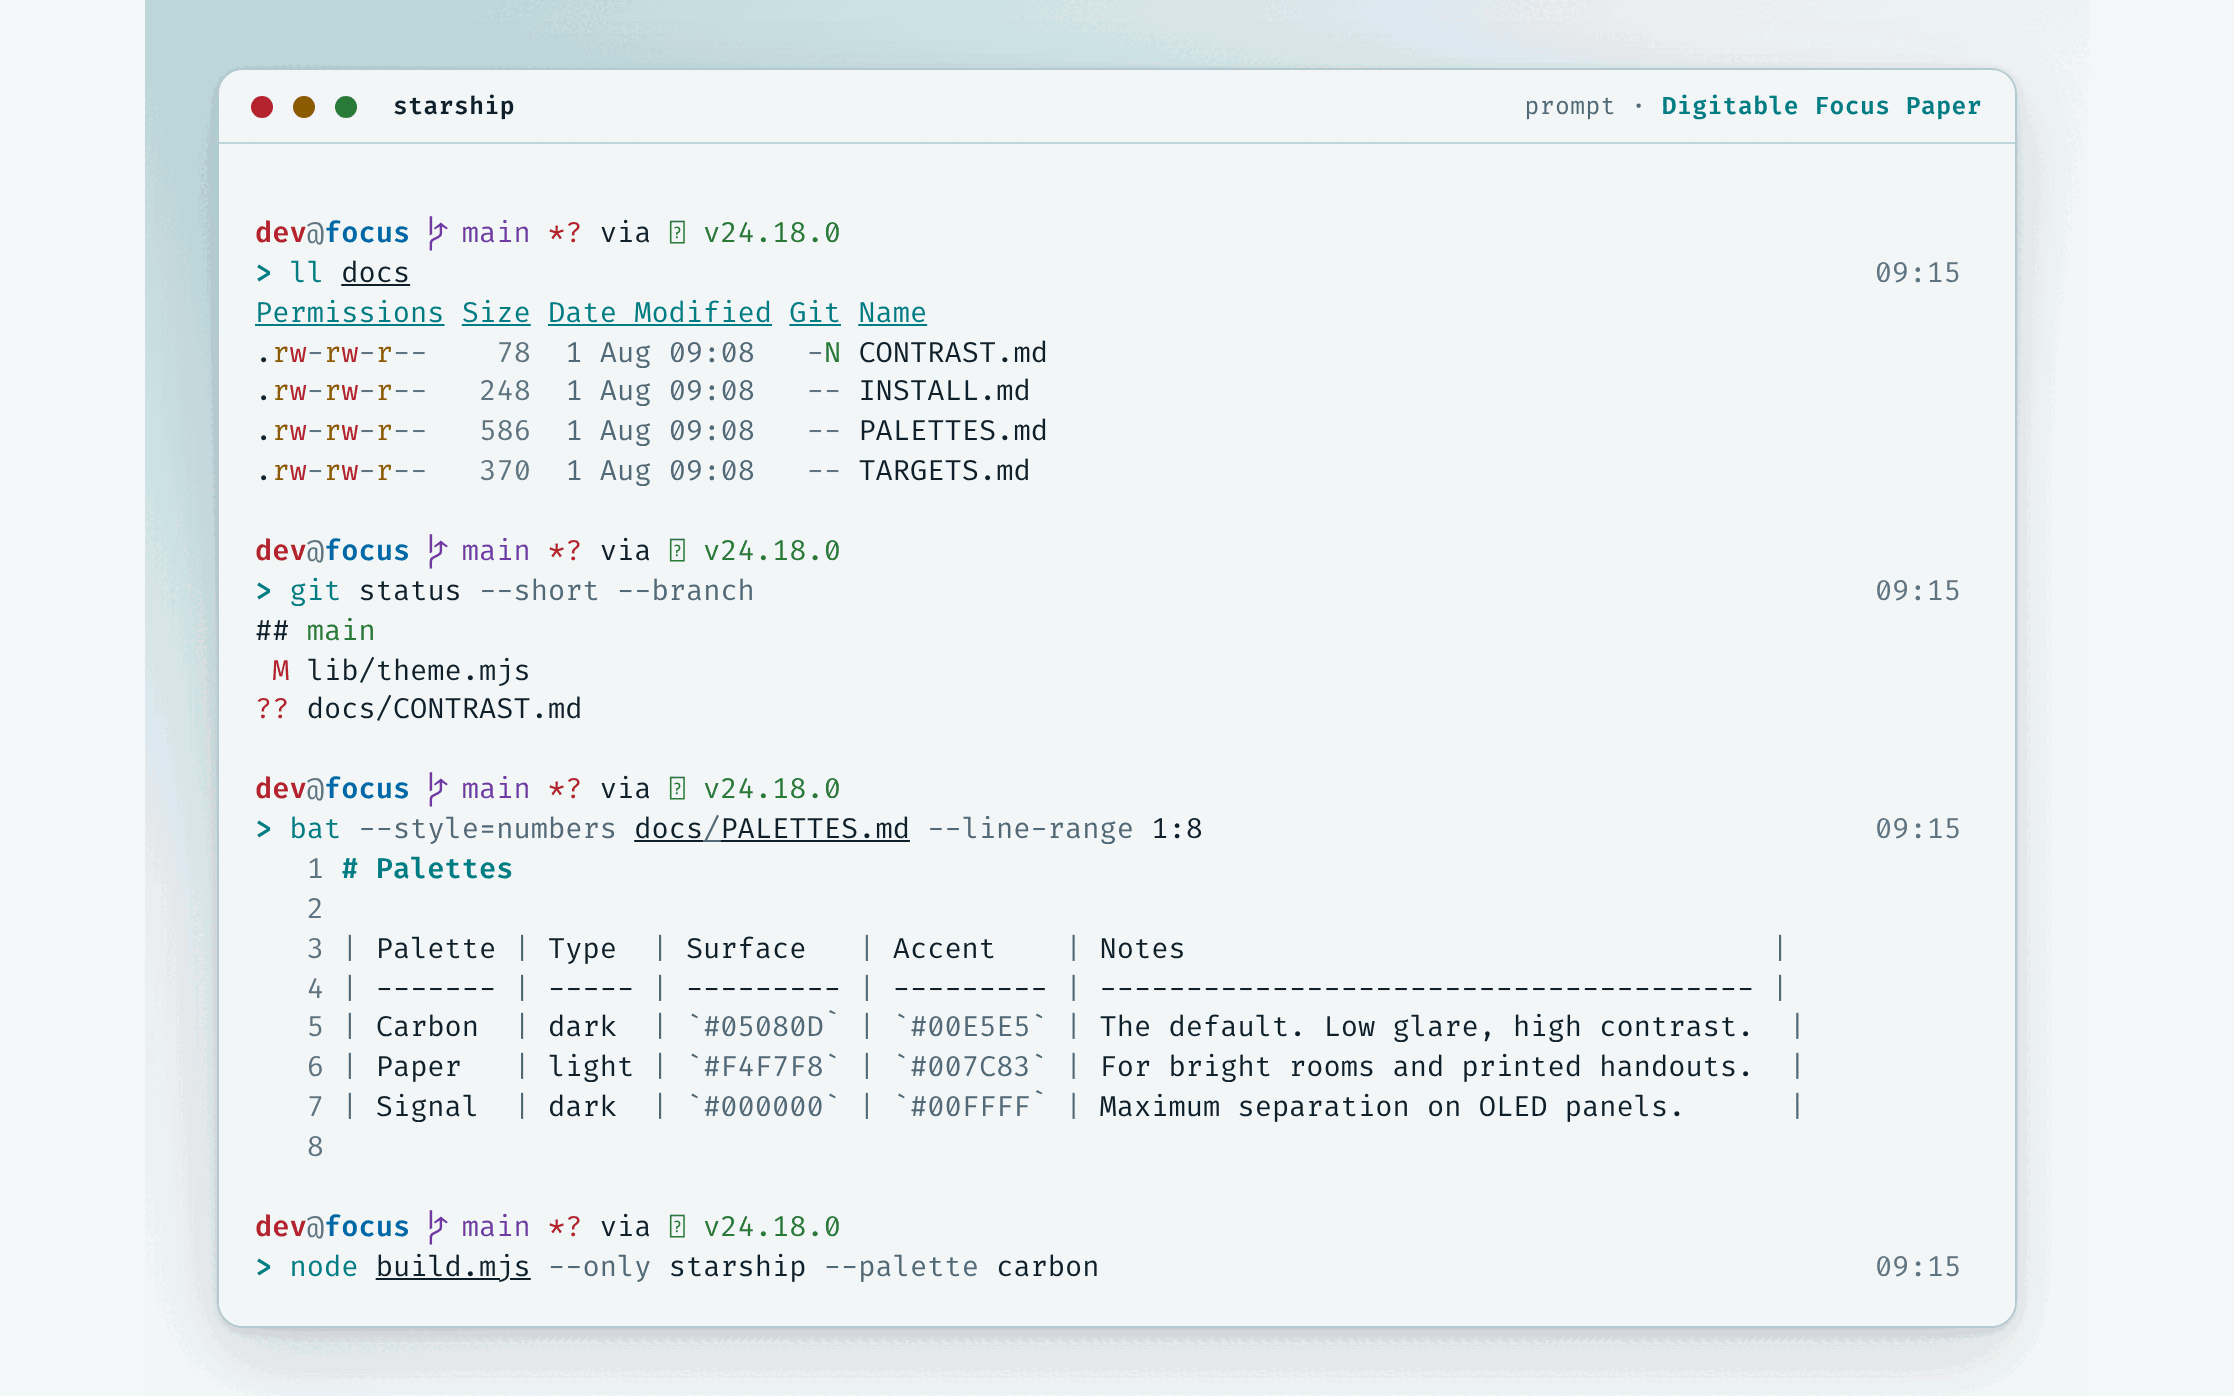The width and height of the screenshot is (2234, 1396).
Task: Click the underlined "docs" argument after ll
Action: tap(375, 273)
